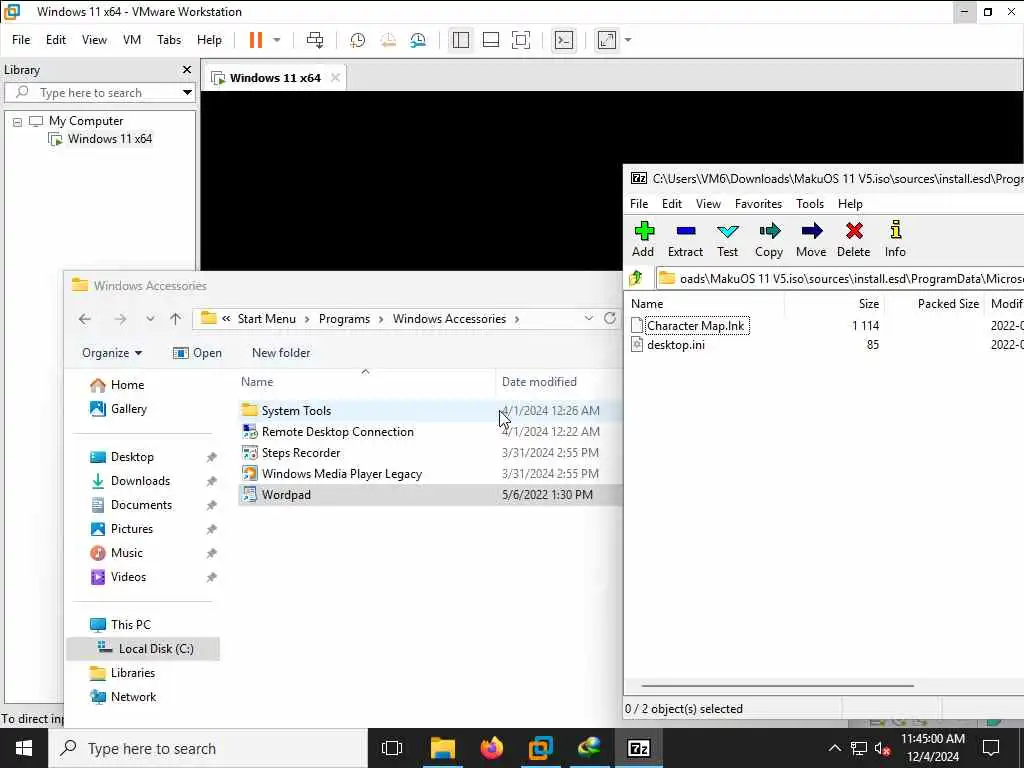Click the 7-Zip Move button
The image size is (1024, 768).
coord(811,239)
